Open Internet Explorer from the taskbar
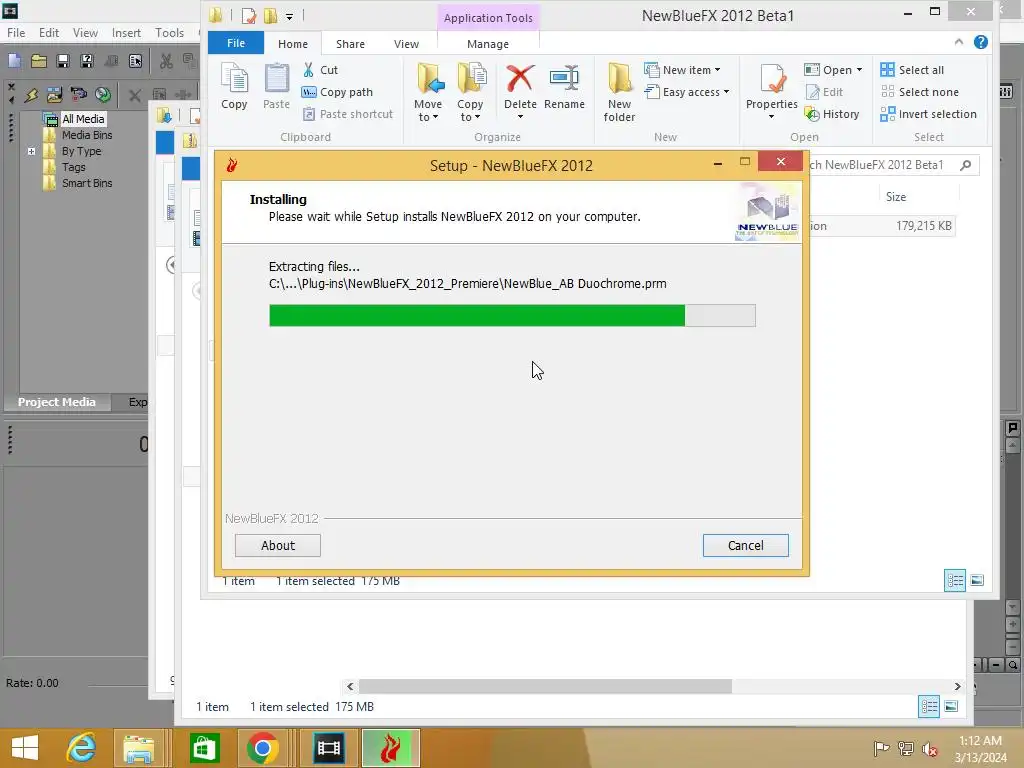This screenshot has height=768, width=1024. (x=81, y=748)
